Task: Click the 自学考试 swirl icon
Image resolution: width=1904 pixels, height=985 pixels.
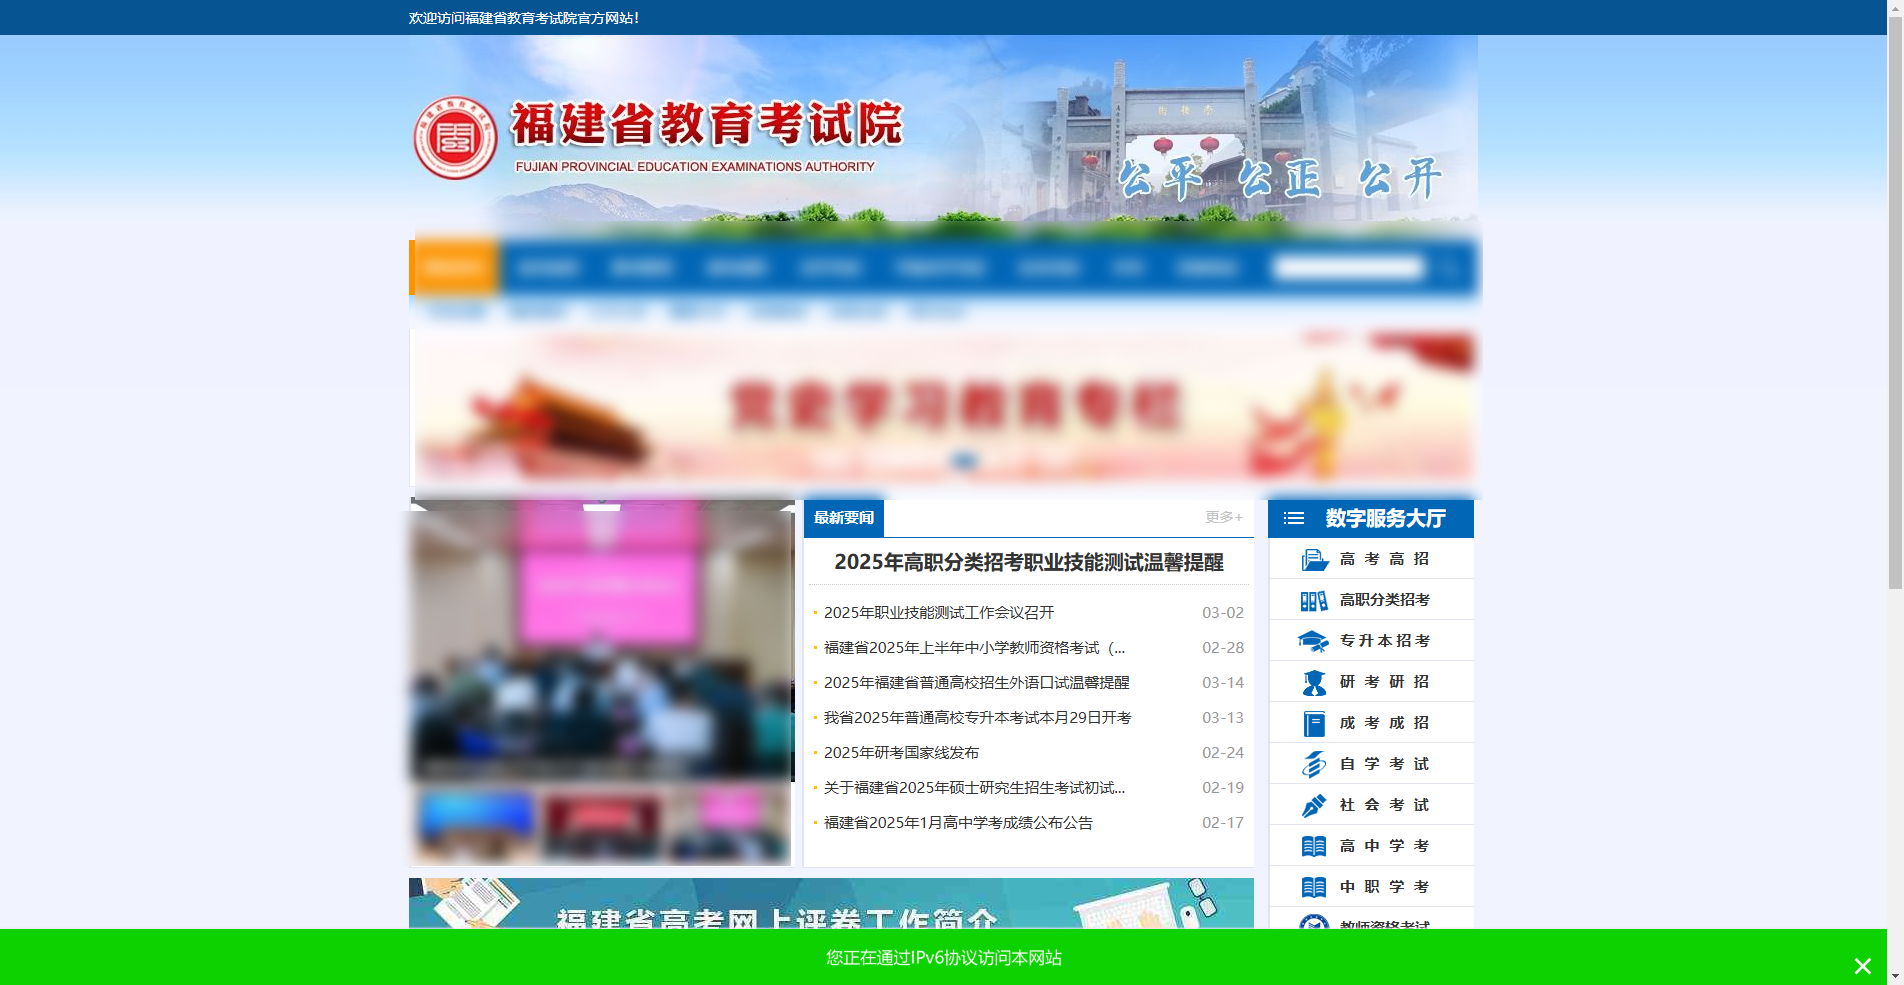Action: [1313, 763]
